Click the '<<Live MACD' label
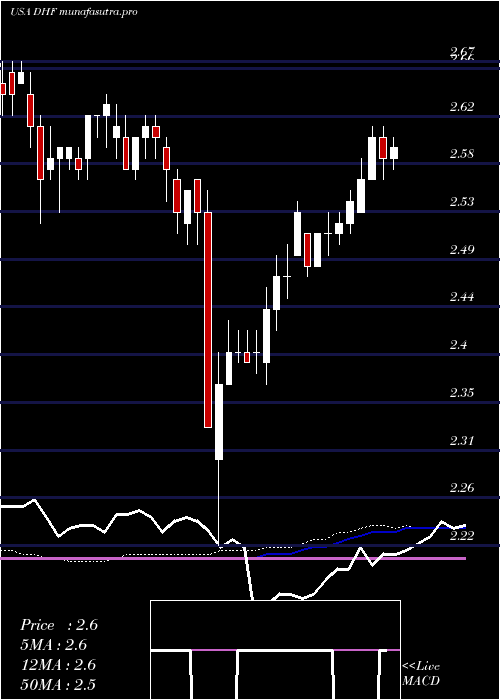 pos(421,674)
